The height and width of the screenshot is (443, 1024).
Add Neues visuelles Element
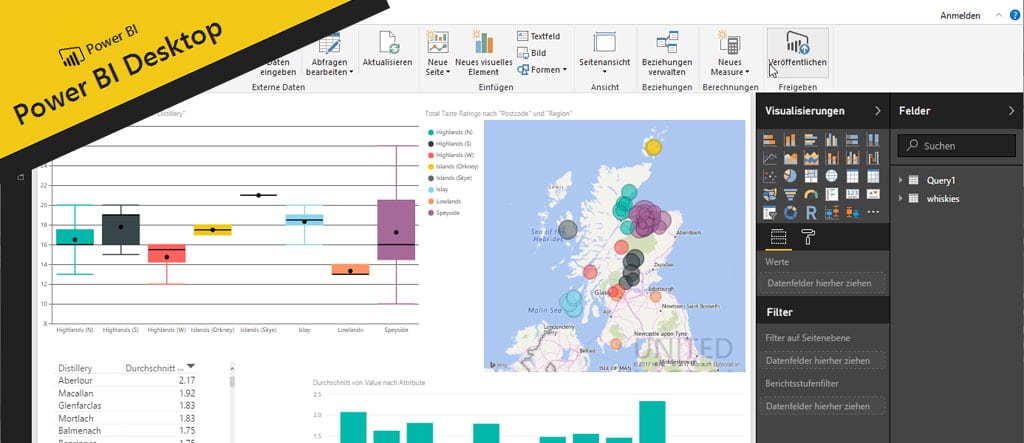coord(483,52)
